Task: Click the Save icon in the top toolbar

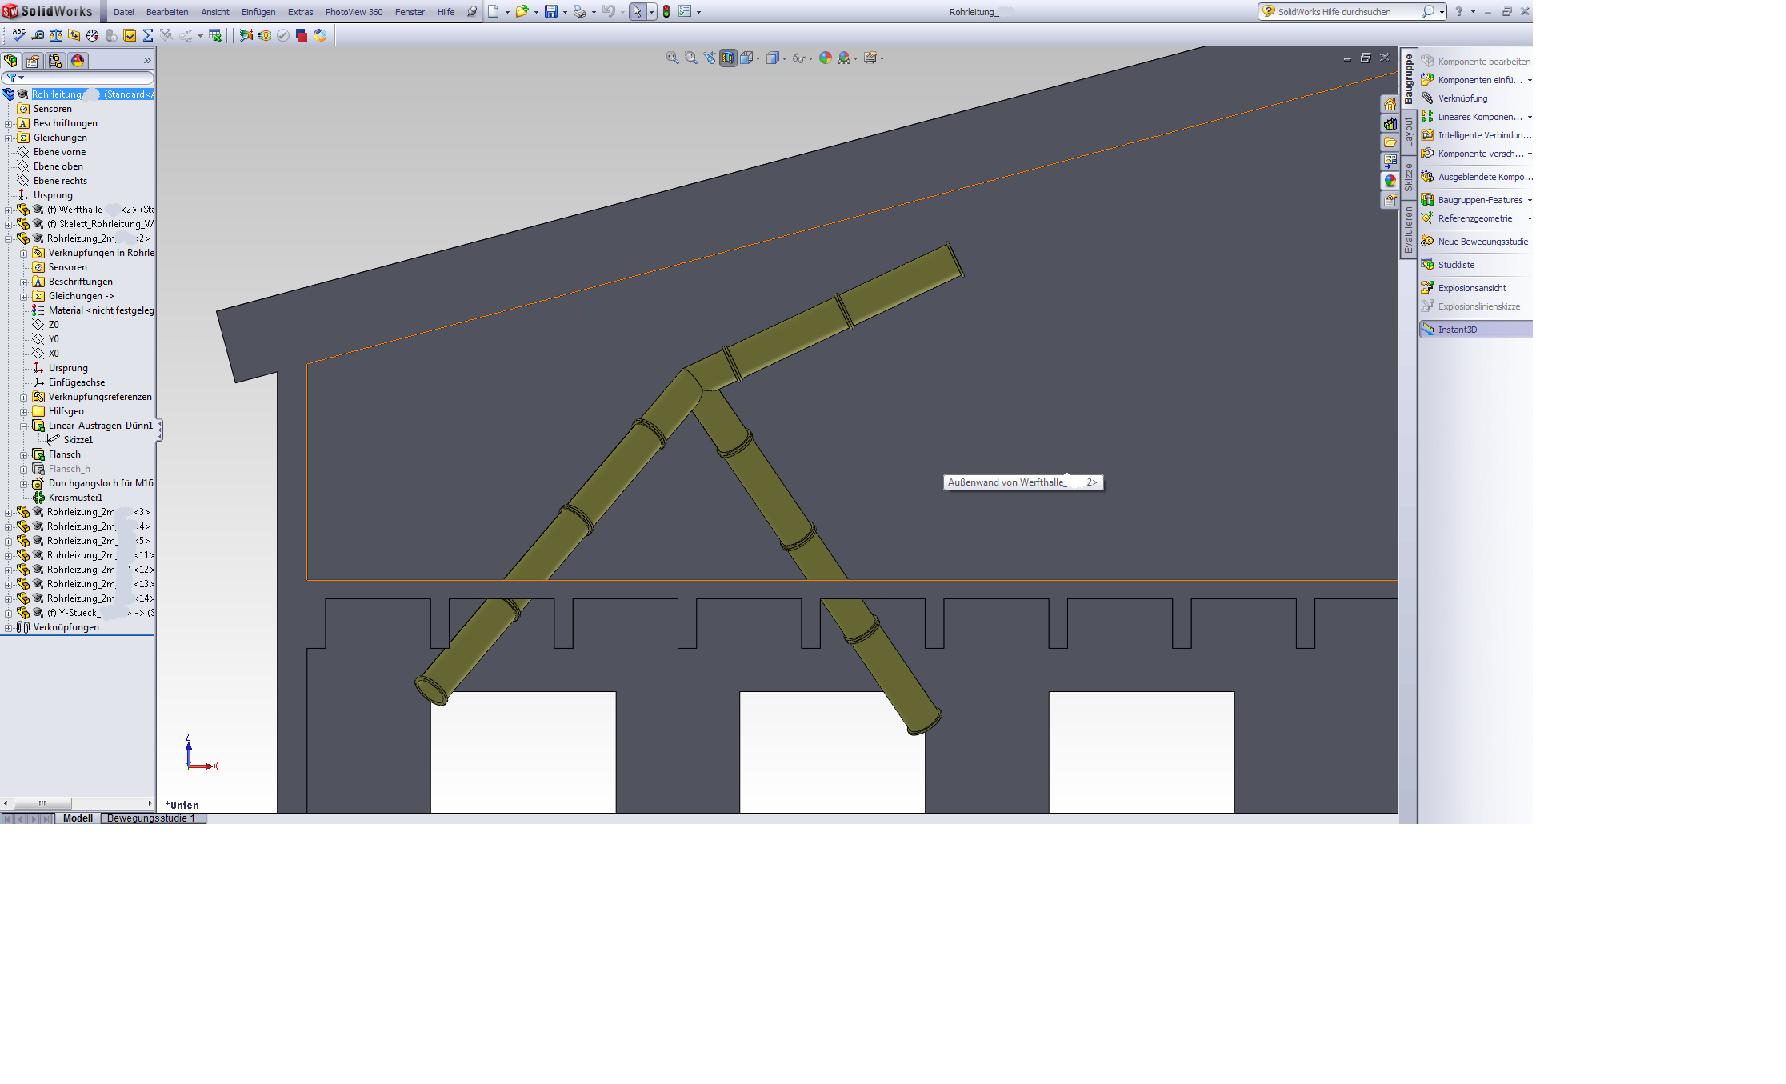Action: tap(551, 12)
